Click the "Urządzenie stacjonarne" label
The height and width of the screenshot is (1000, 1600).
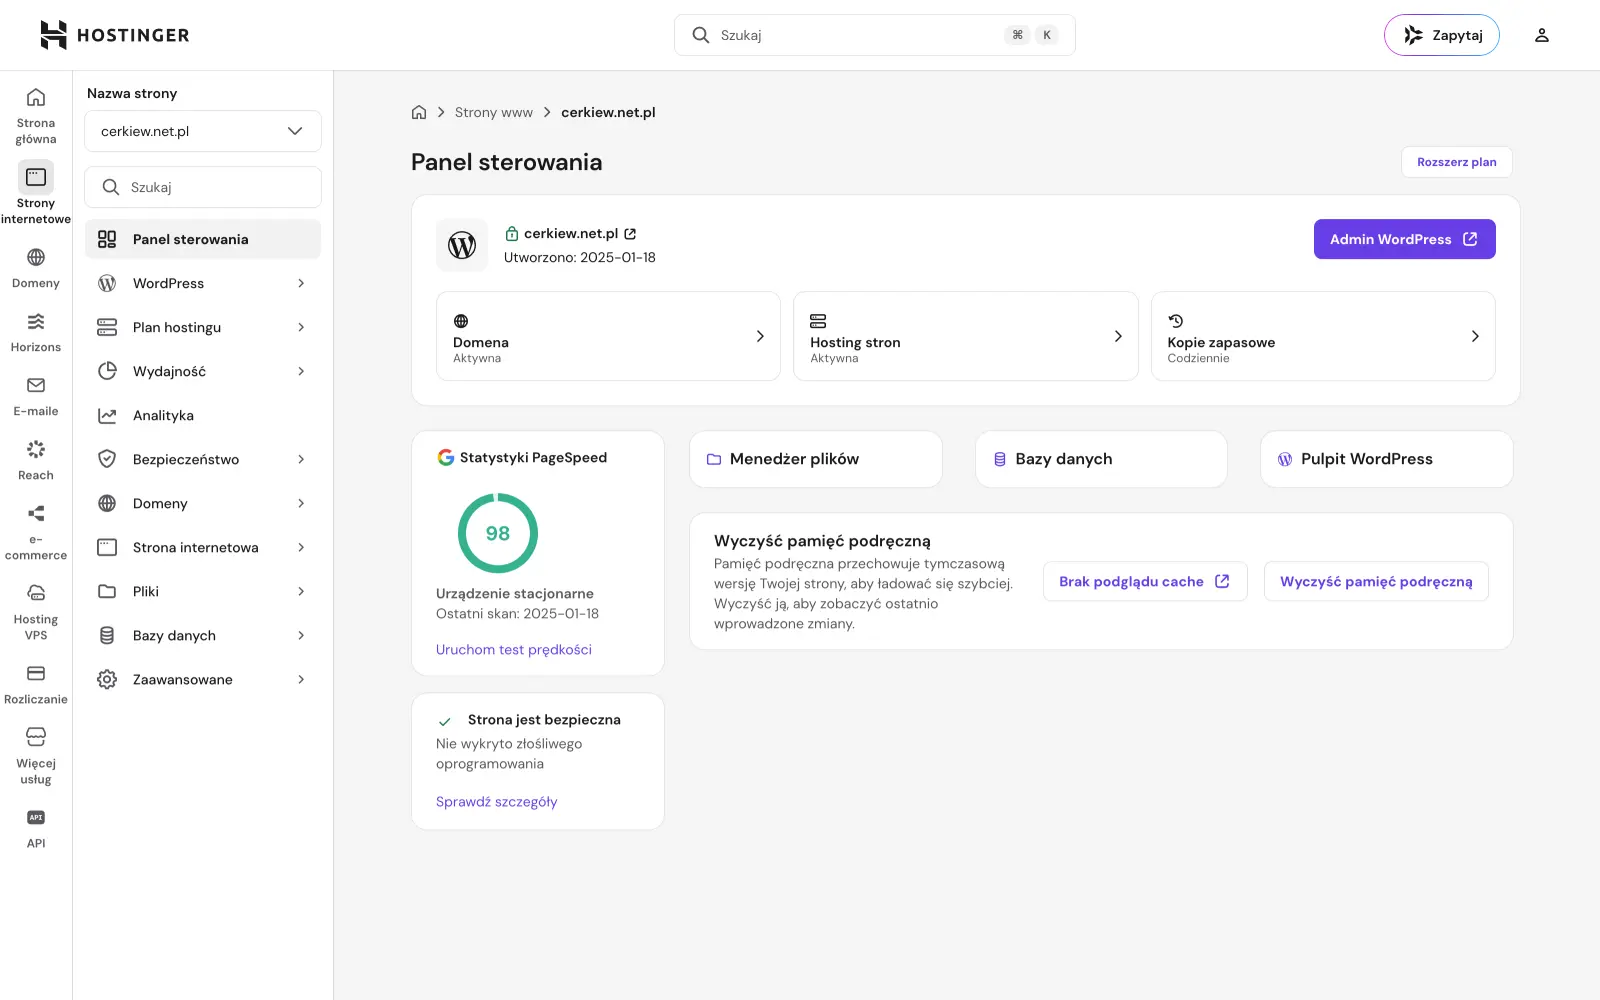tap(515, 594)
